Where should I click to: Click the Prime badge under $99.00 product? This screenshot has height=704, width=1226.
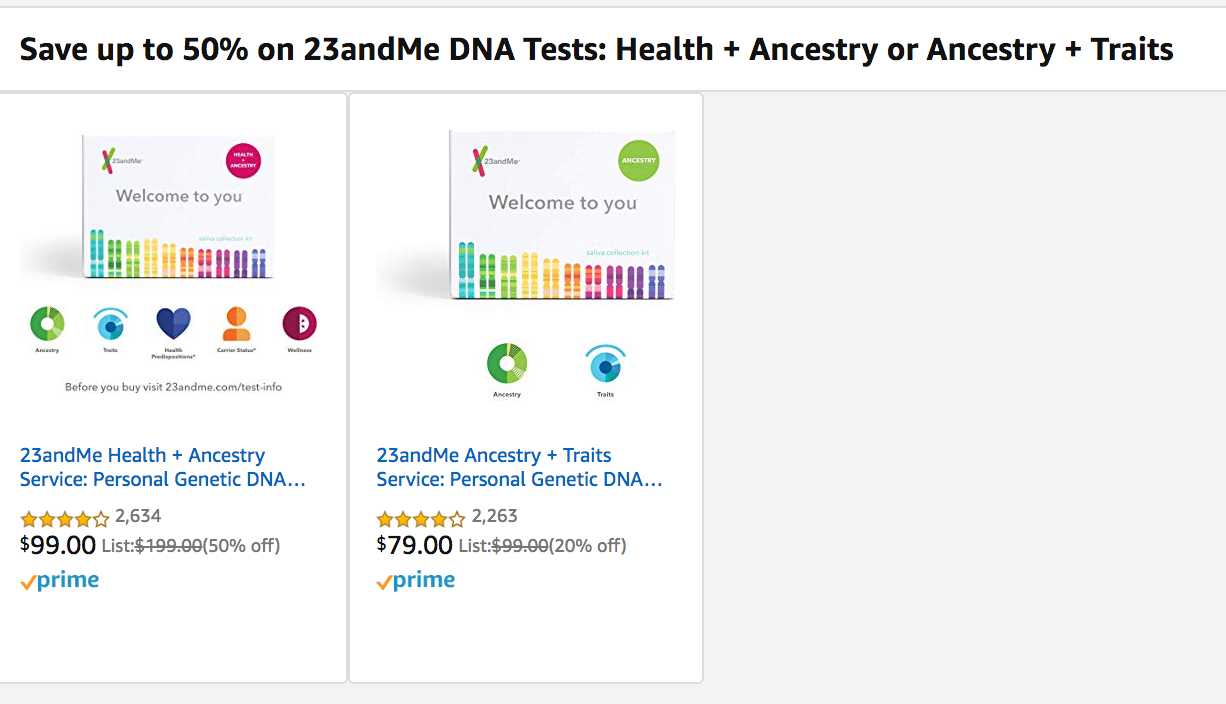coord(60,581)
